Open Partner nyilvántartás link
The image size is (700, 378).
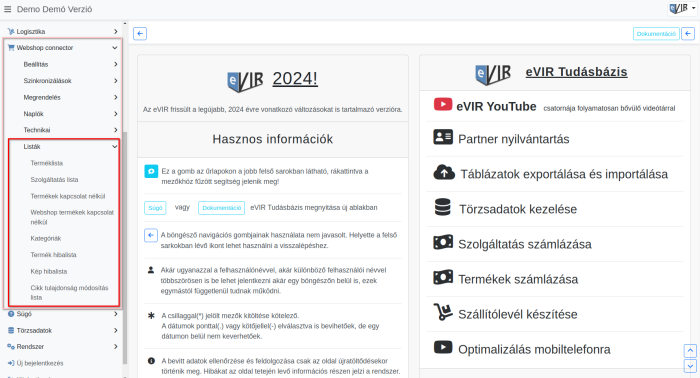(513, 139)
